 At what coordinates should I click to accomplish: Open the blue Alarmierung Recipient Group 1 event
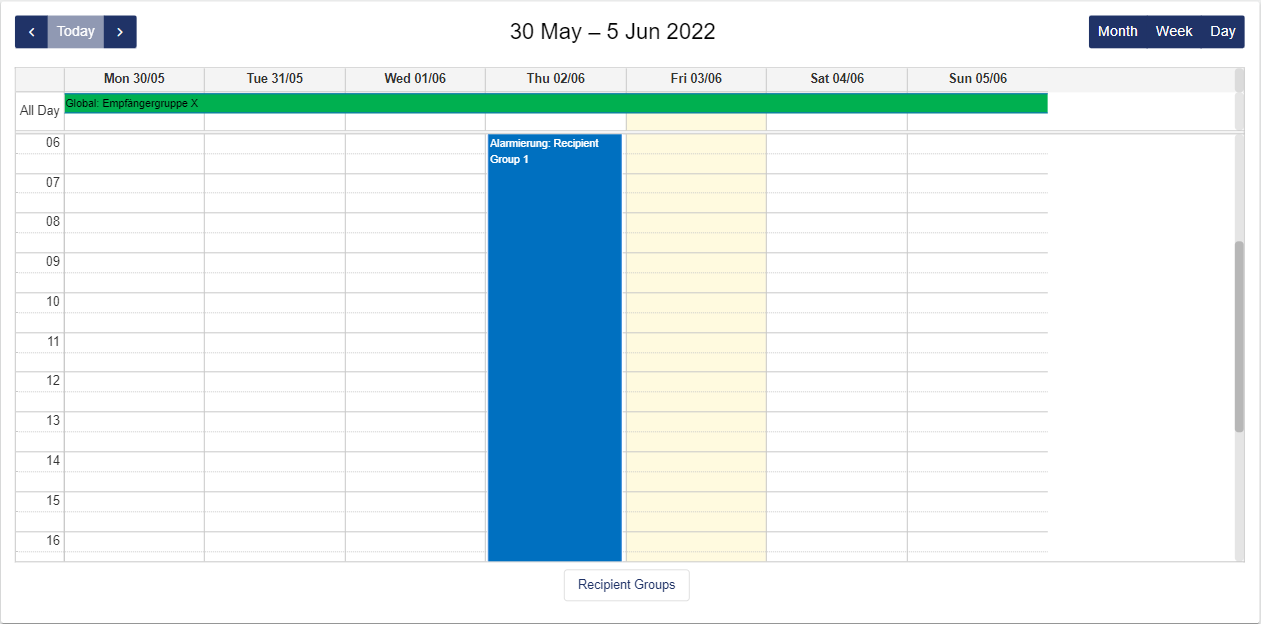tap(554, 350)
